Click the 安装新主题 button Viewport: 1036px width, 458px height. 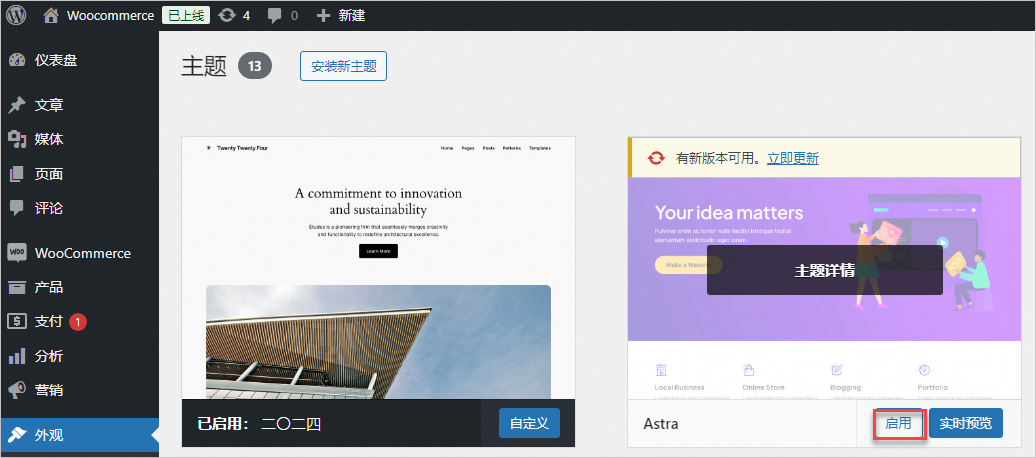343,66
